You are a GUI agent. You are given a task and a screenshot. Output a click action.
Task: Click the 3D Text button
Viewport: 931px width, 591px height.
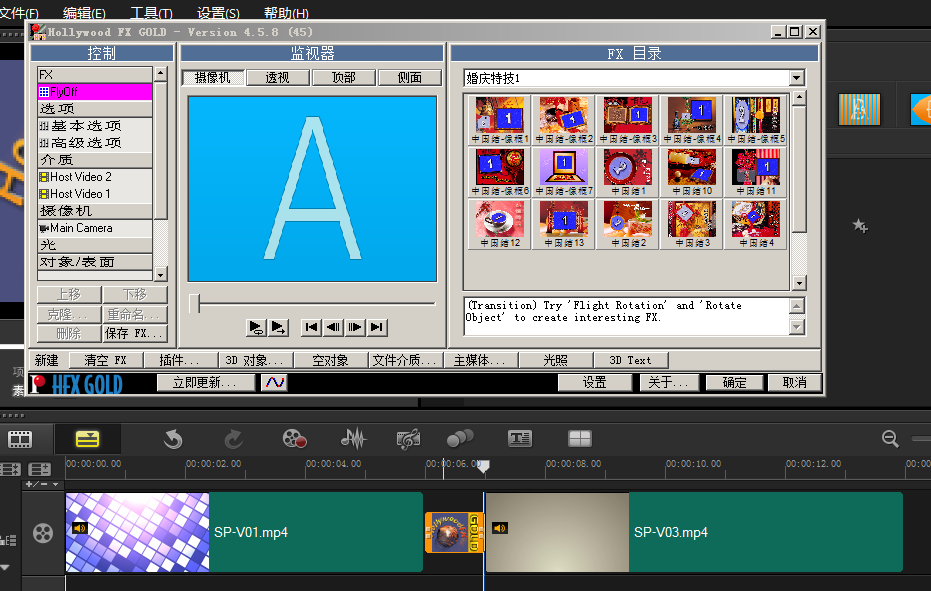pyautogui.click(x=631, y=360)
